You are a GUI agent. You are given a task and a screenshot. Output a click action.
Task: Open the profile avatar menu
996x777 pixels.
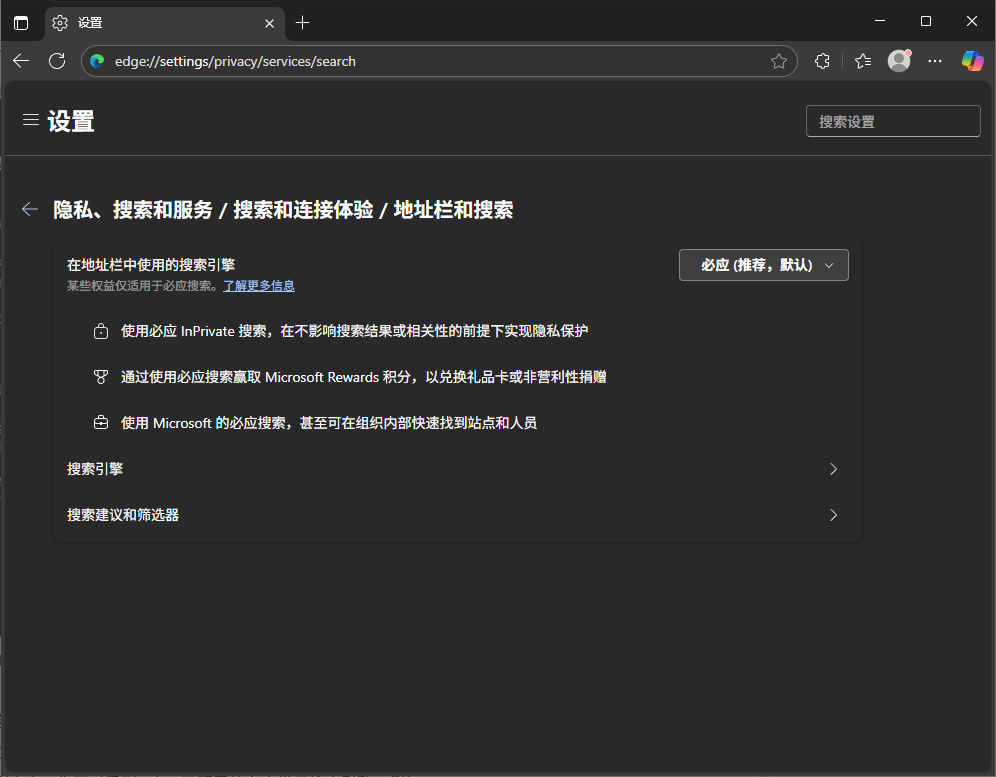898,61
